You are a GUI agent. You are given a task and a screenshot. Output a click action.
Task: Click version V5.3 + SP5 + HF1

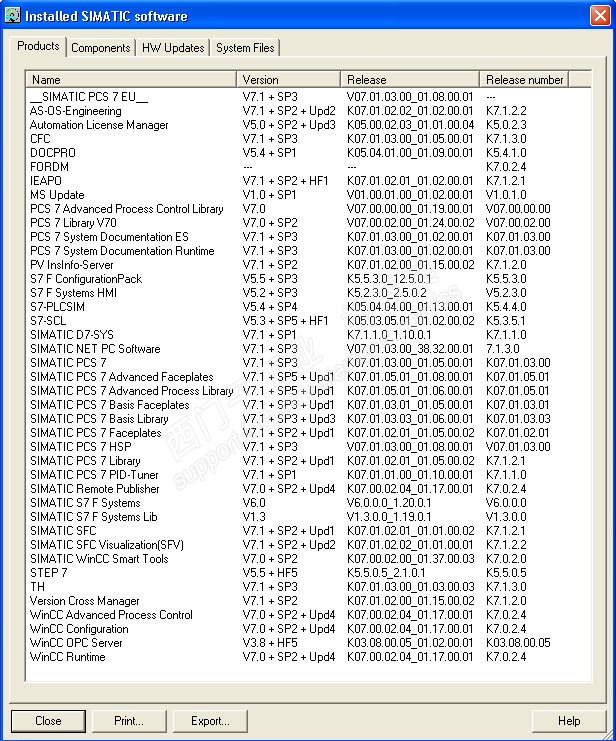[x=285, y=321]
